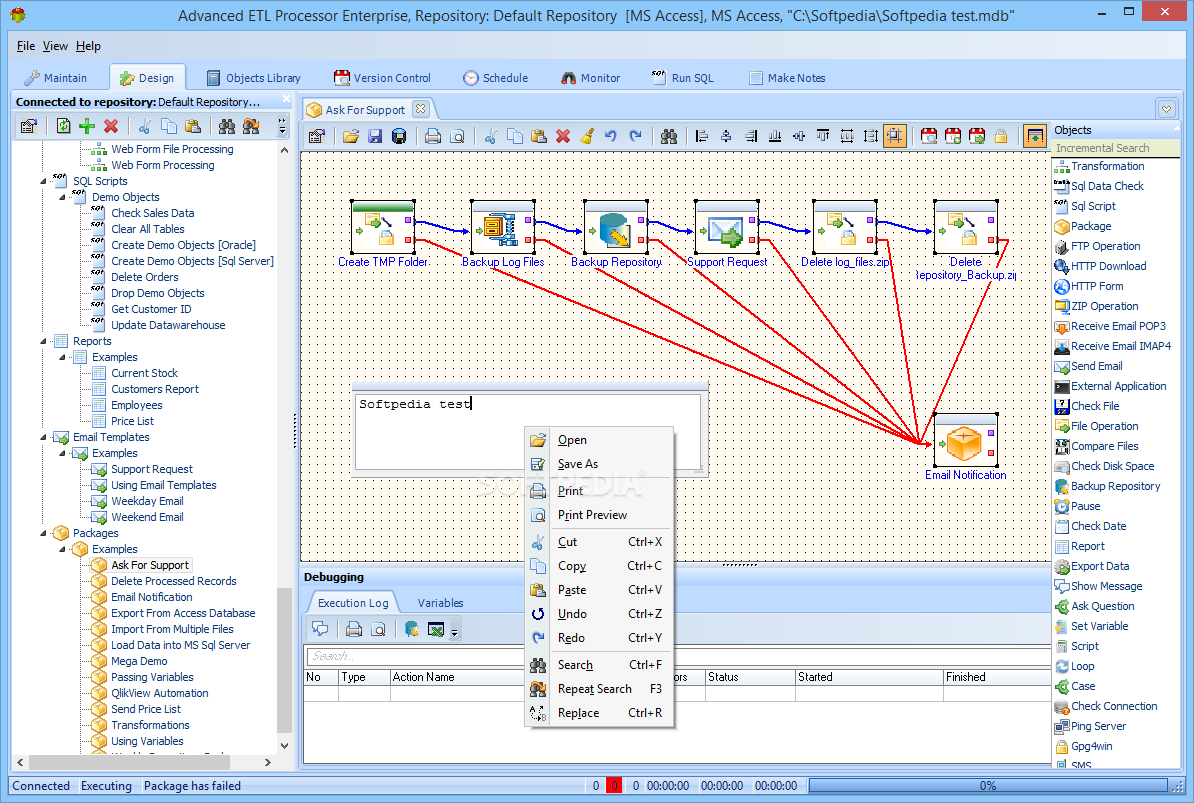
Task: Toggle the highlighted orange grid snap button
Action: coord(895,137)
